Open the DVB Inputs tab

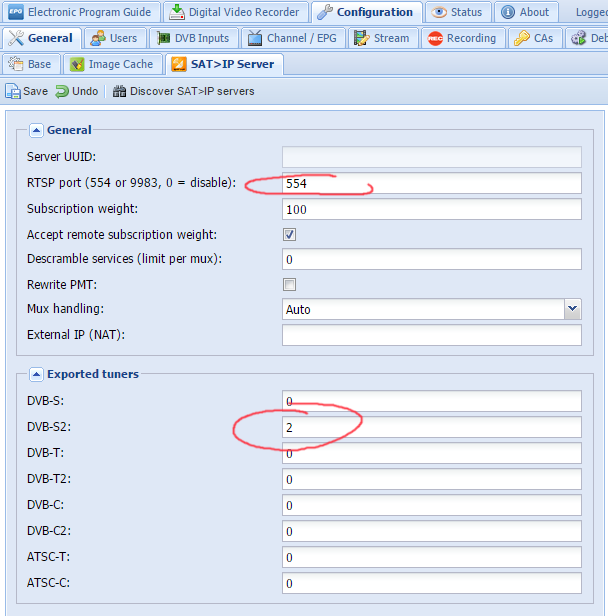click(x=195, y=38)
